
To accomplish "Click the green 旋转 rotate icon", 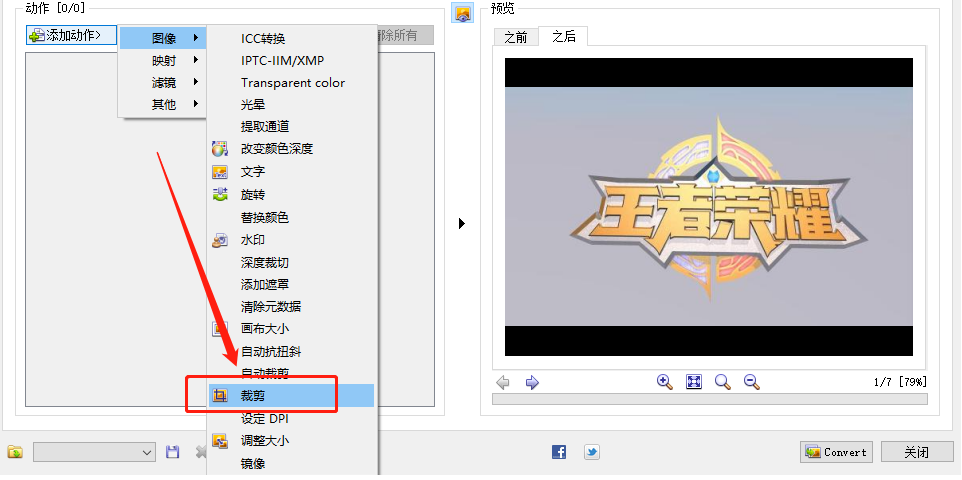I will point(220,195).
